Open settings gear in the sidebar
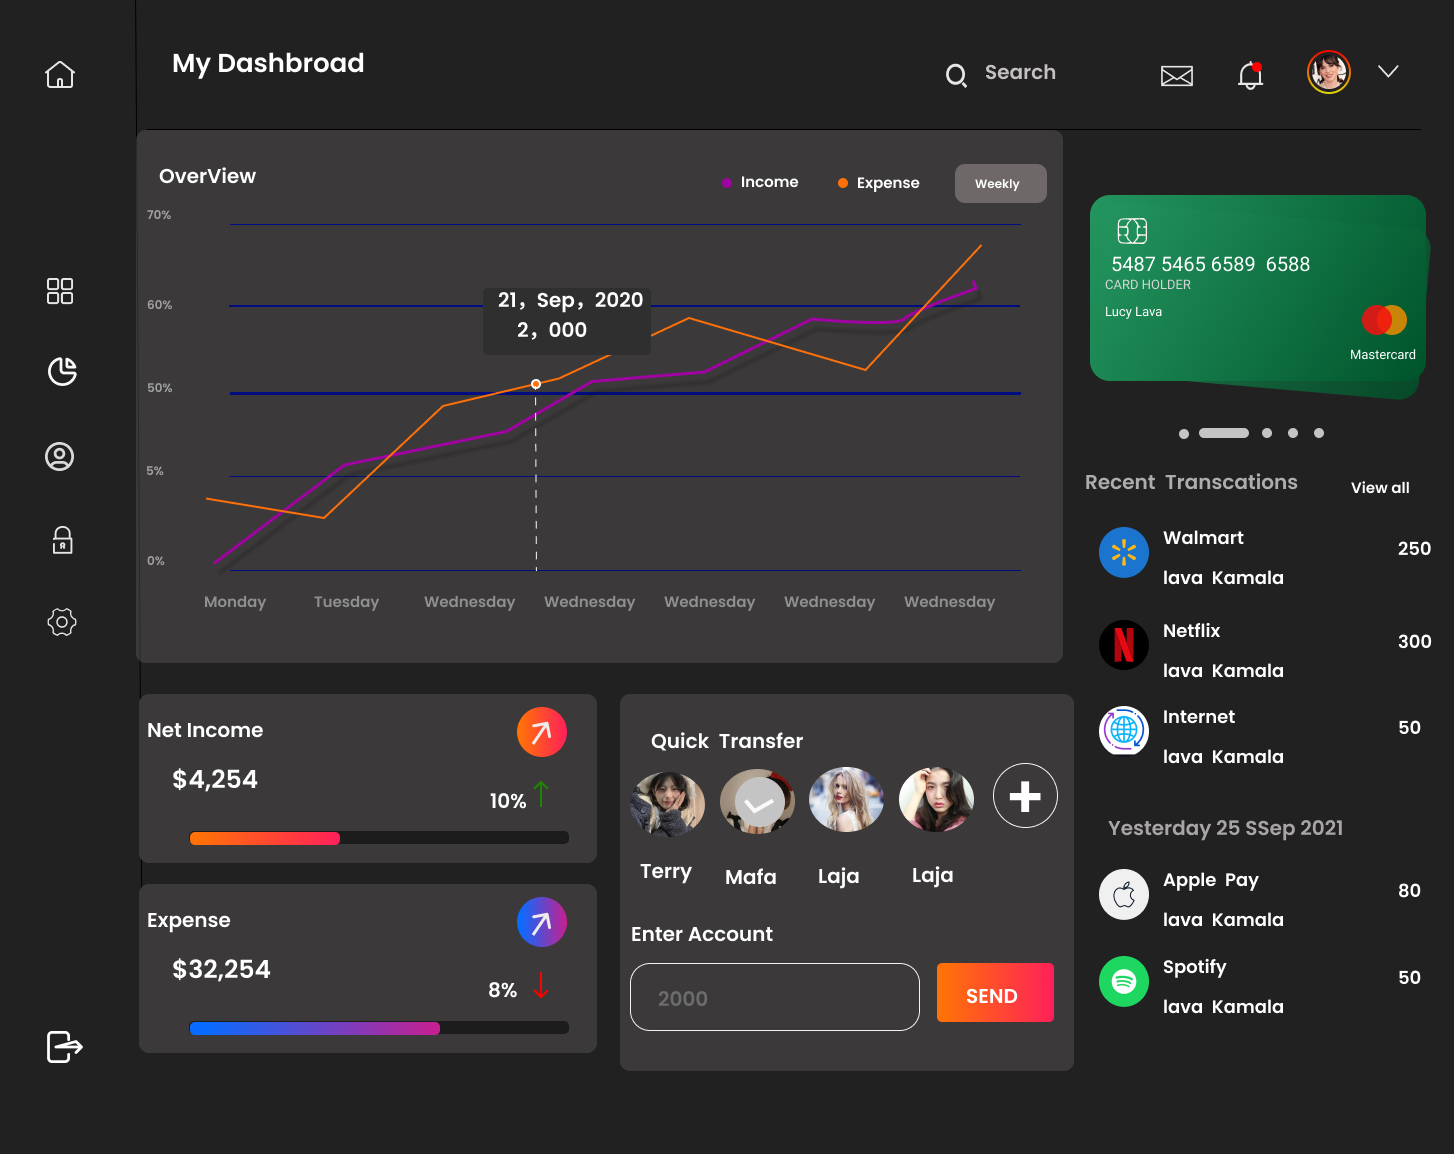 click(62, 622)
